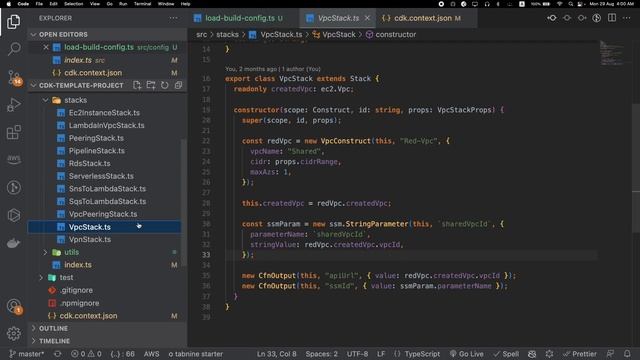640x360 pixels.
Task: Open the Run menu
Action: 123,4
